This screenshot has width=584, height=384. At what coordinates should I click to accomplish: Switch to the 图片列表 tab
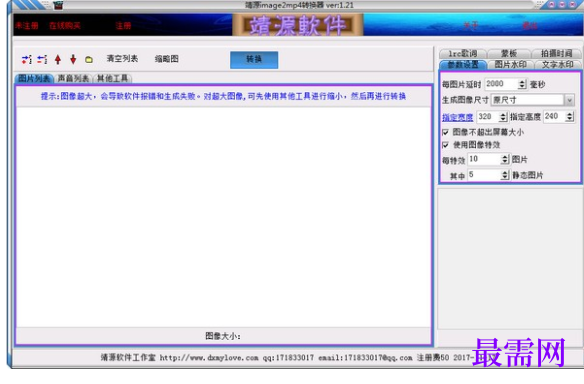(34, 78)
